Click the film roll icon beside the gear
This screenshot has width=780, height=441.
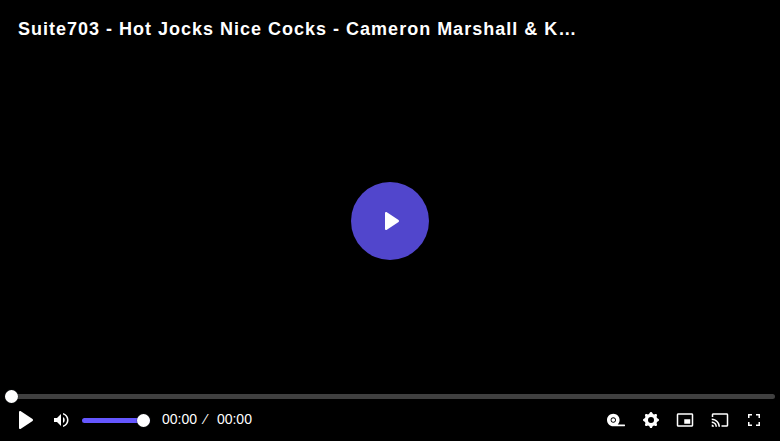(x=616, y=420)
